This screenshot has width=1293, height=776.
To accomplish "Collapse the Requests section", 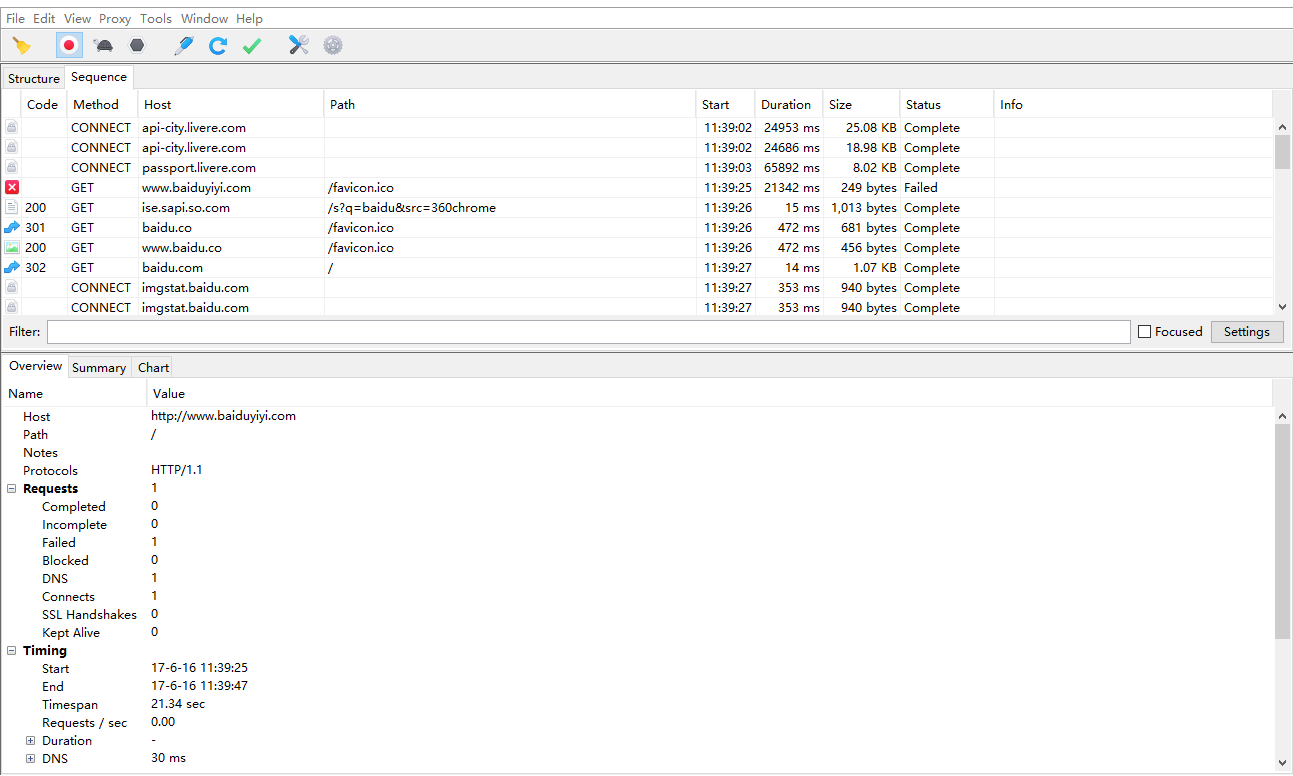I will (x=12, y=489).
